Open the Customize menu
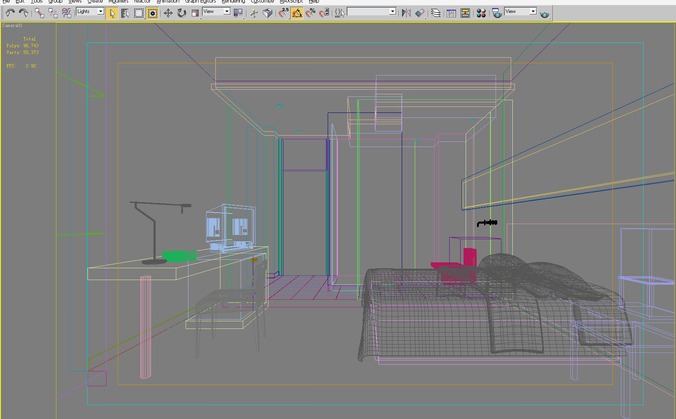The image size is (676, 419). 262,2
